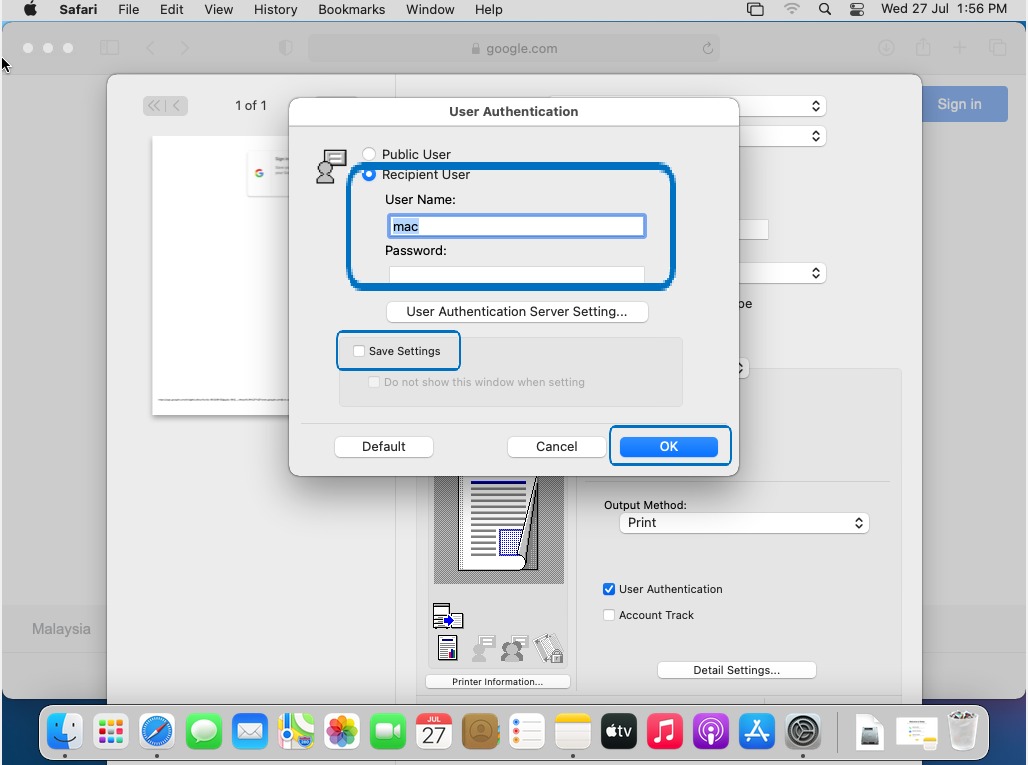
Task: Open the Photos app from dock
Action: pyautogui.click(x=342, y=733)
